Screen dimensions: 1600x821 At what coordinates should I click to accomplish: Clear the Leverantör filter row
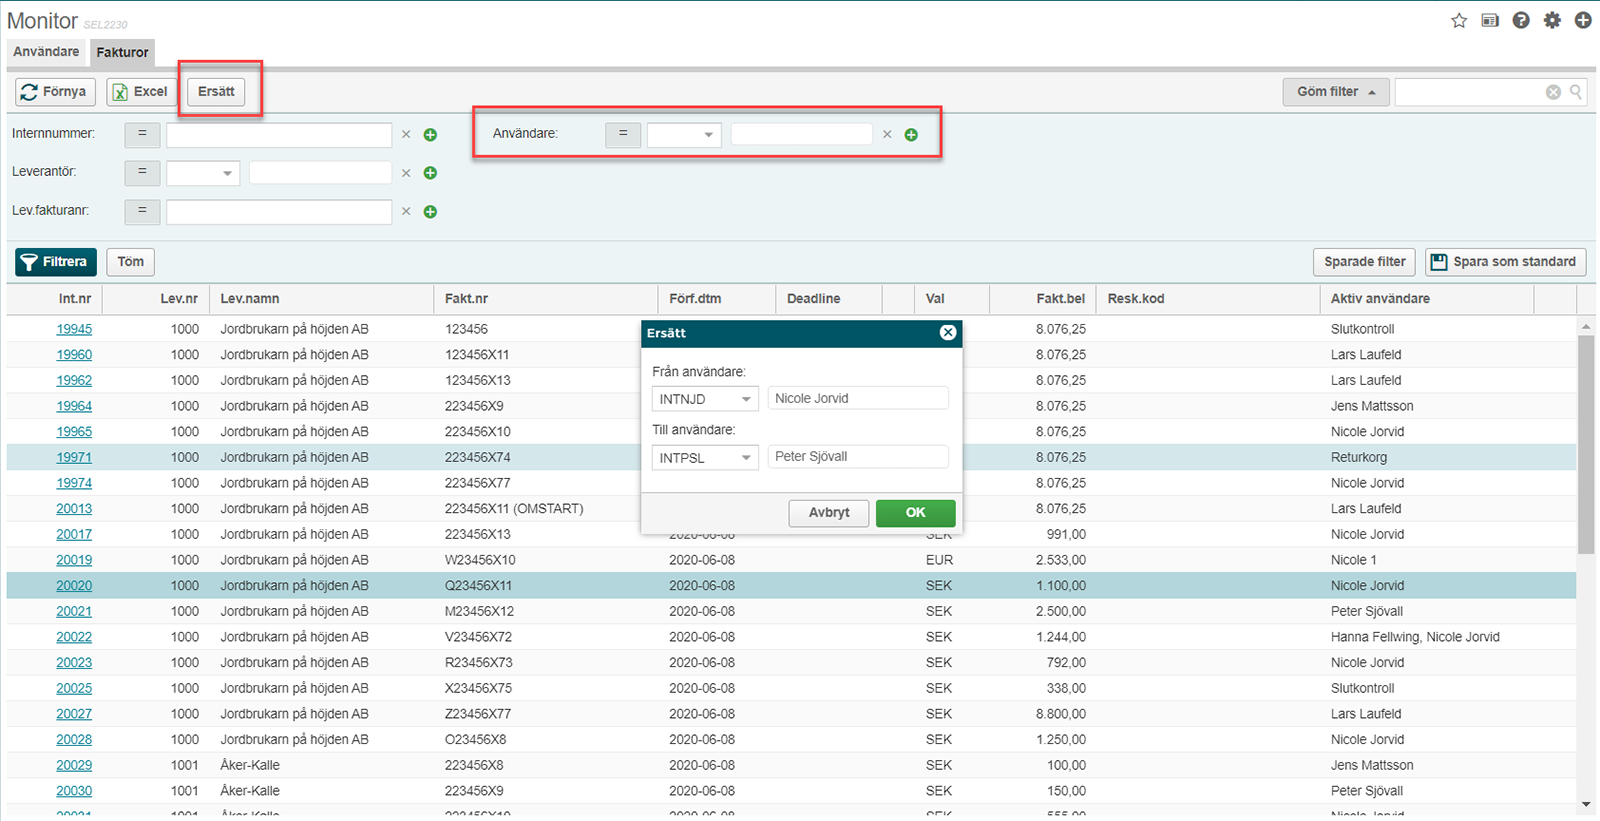tap(406, 173)
